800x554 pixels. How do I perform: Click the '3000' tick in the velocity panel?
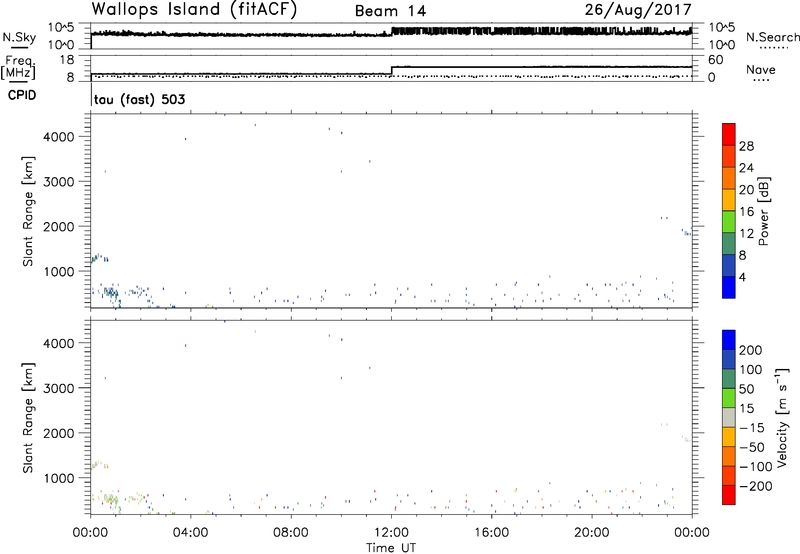tap(59, 388)
